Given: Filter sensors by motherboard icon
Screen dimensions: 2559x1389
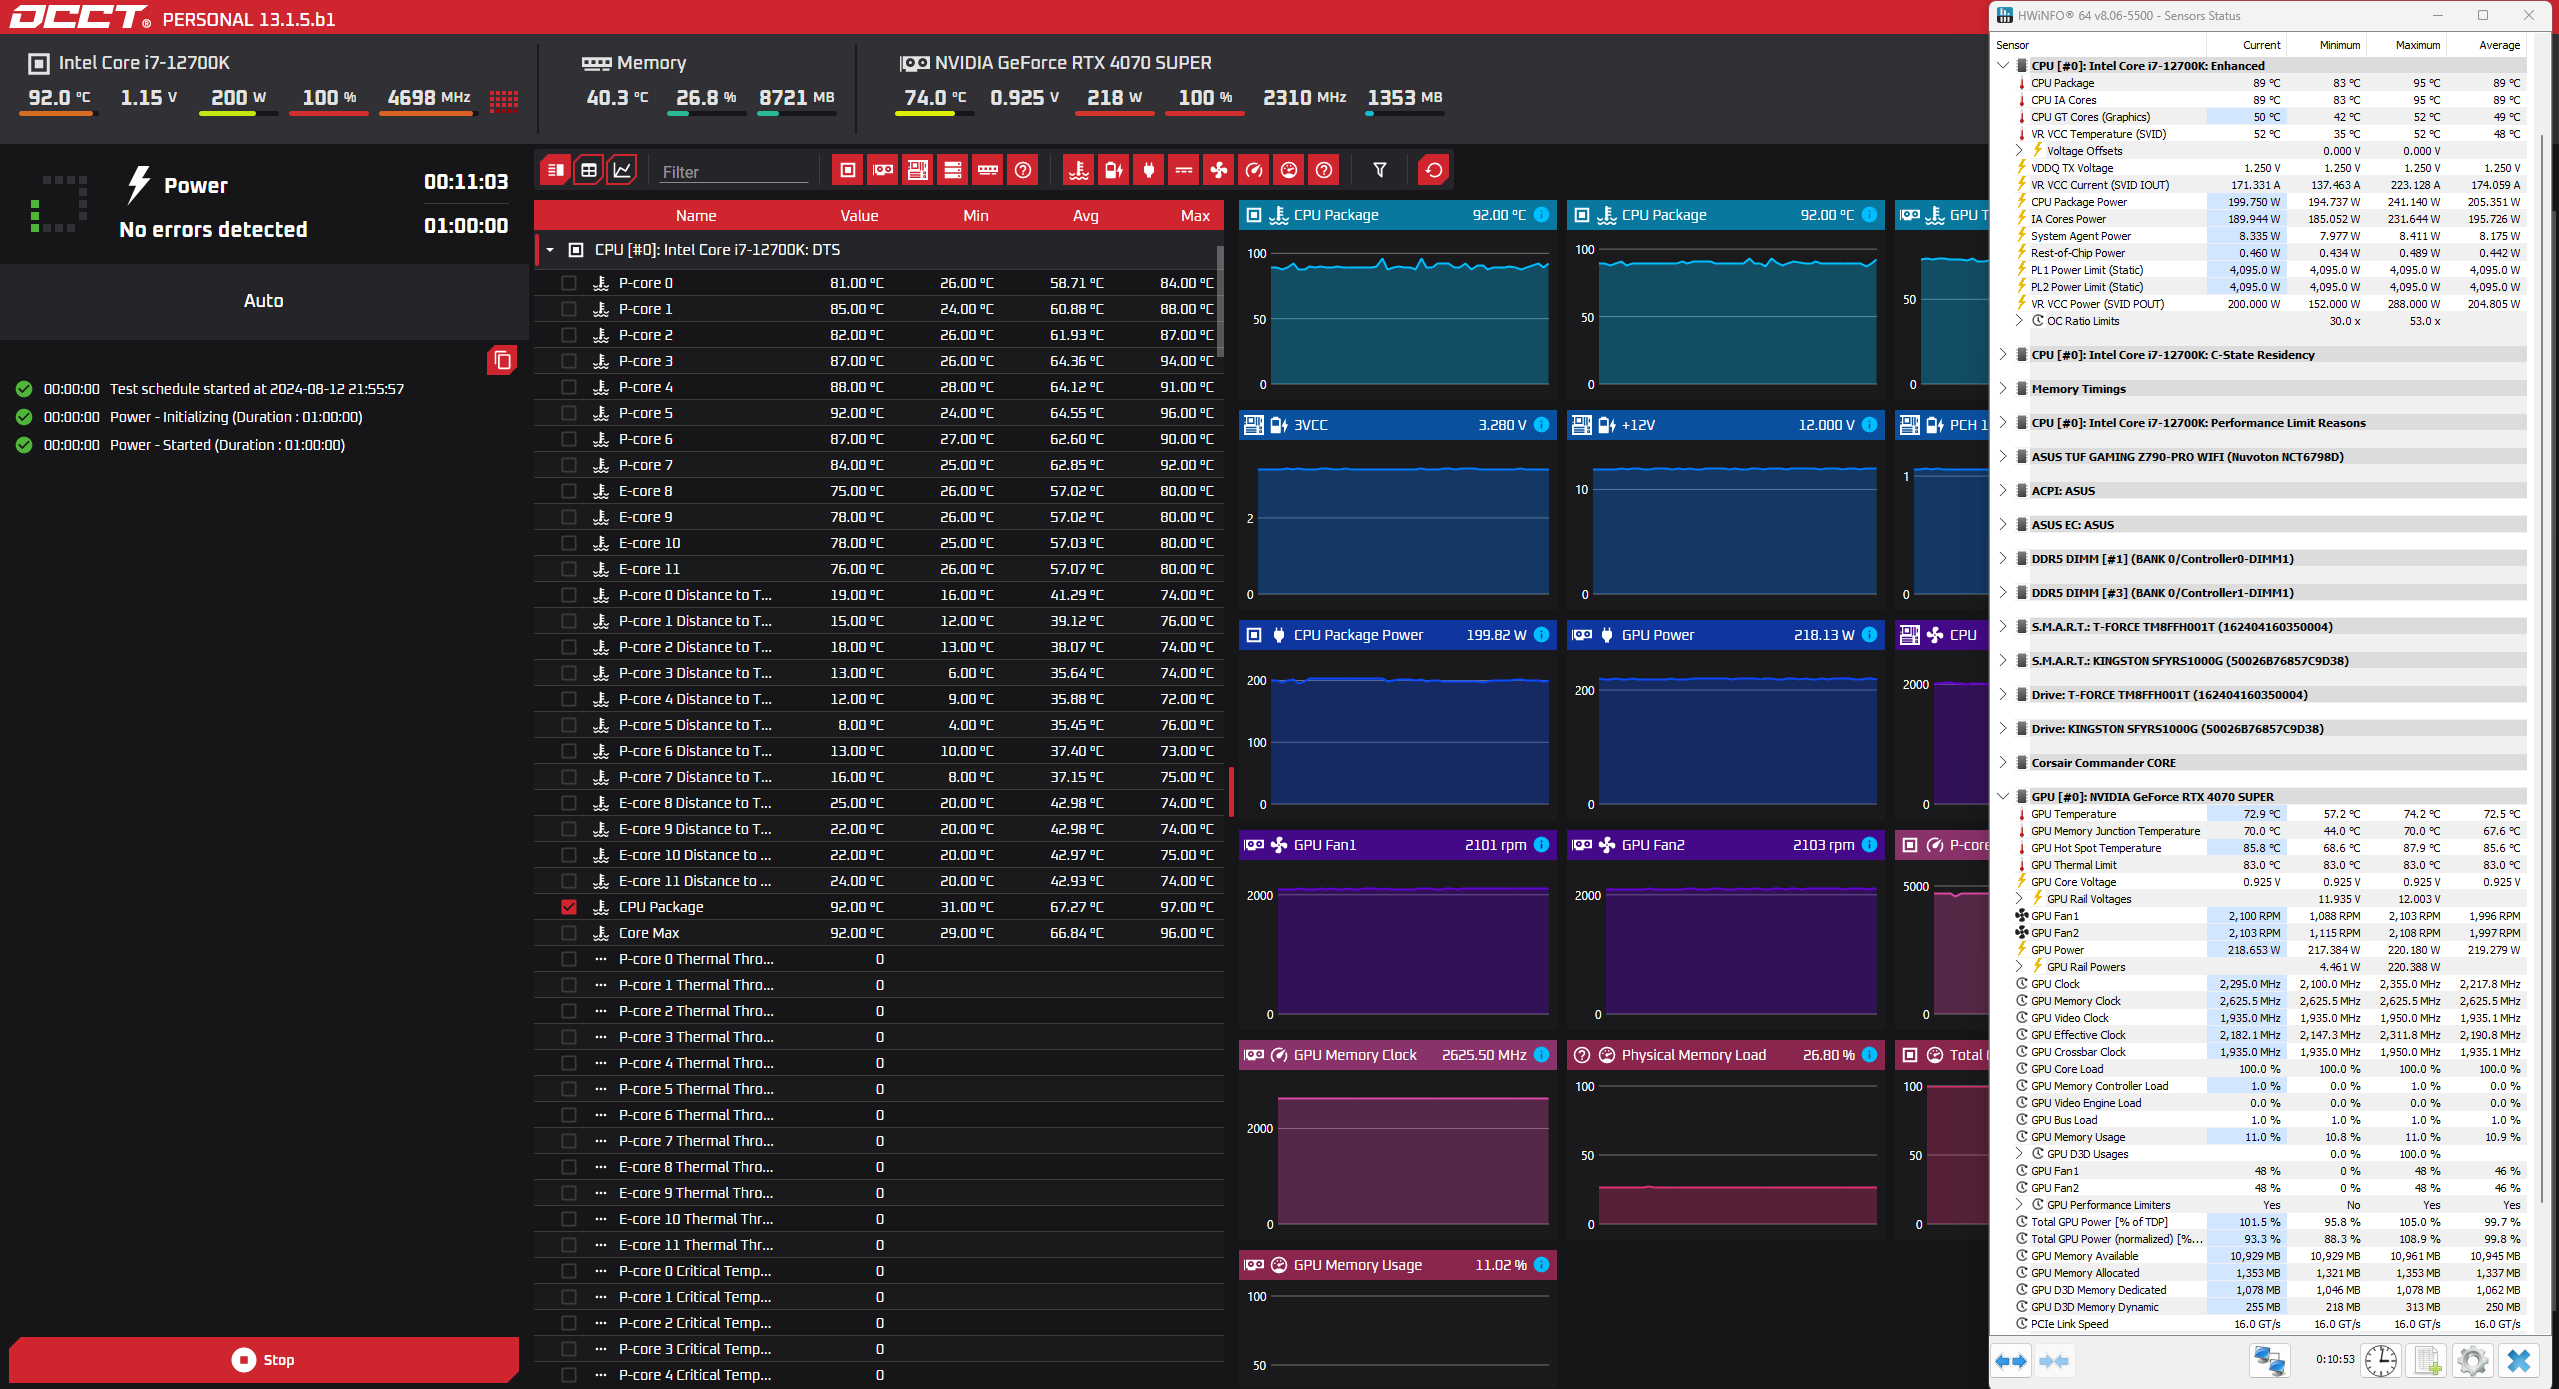Looking at the screenshot, I should click(918, 170).
